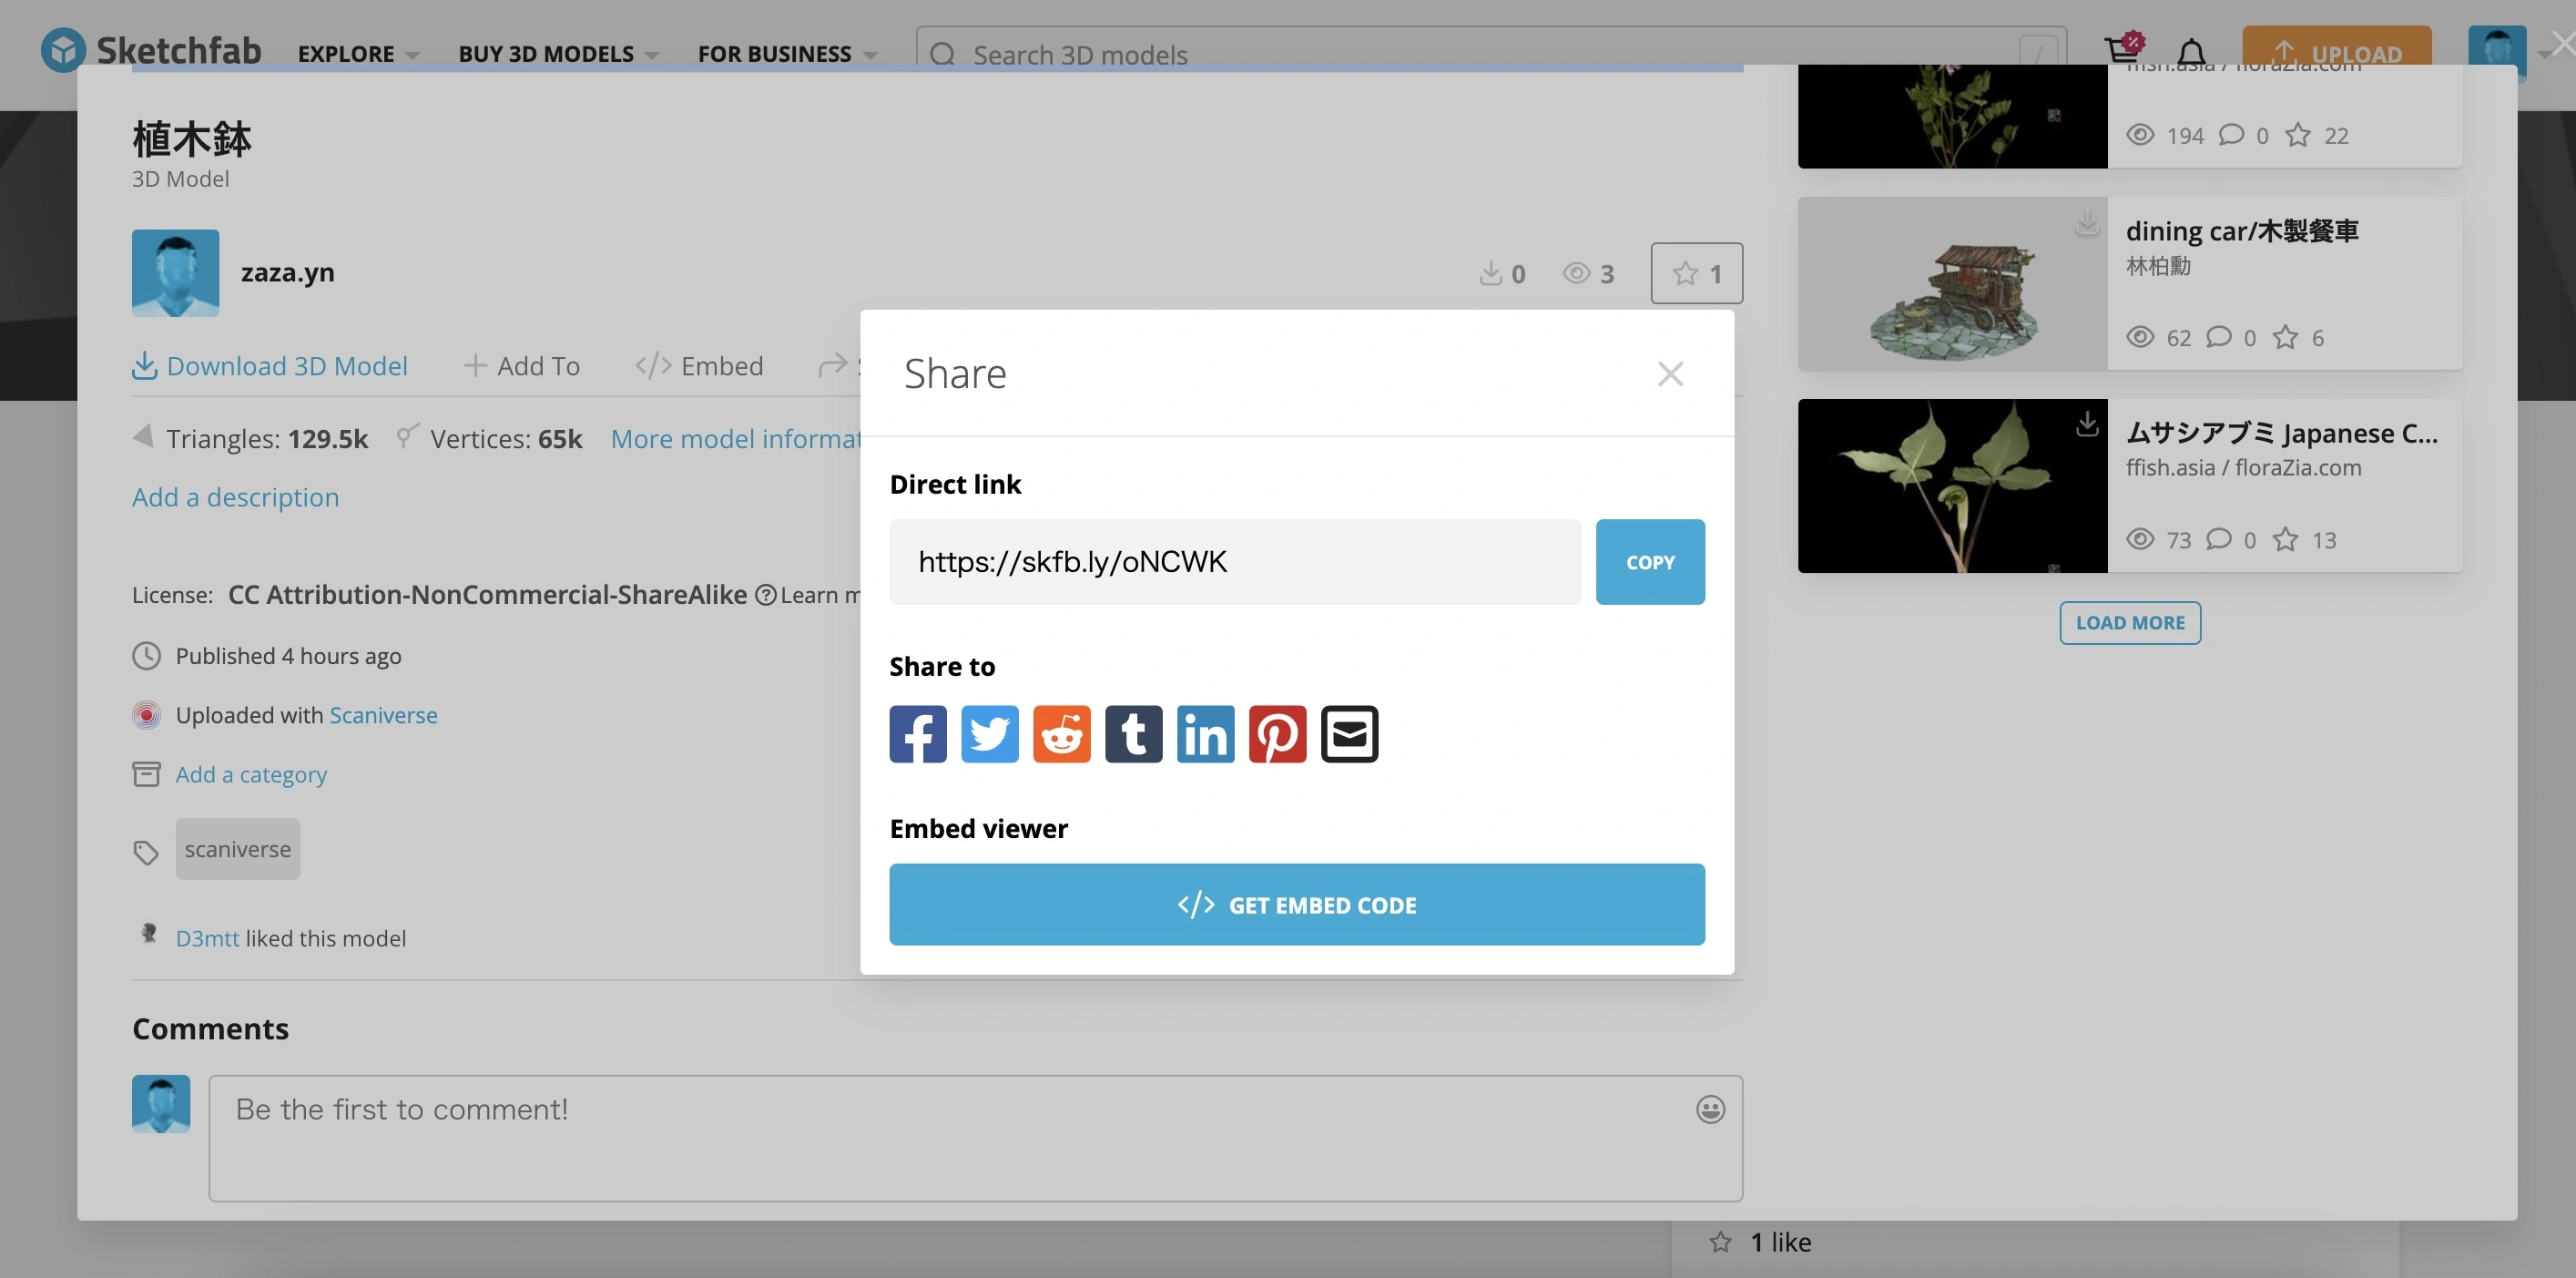Write in the comment box
The height and width of the screenshot is (1278, 2576).
976,1138
